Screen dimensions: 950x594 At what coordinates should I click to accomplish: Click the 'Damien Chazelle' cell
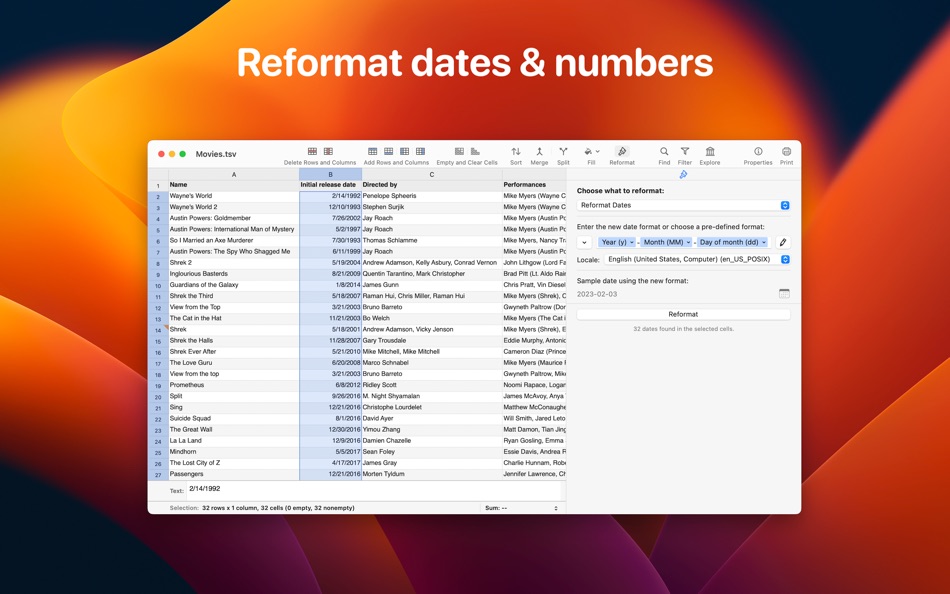432,441
